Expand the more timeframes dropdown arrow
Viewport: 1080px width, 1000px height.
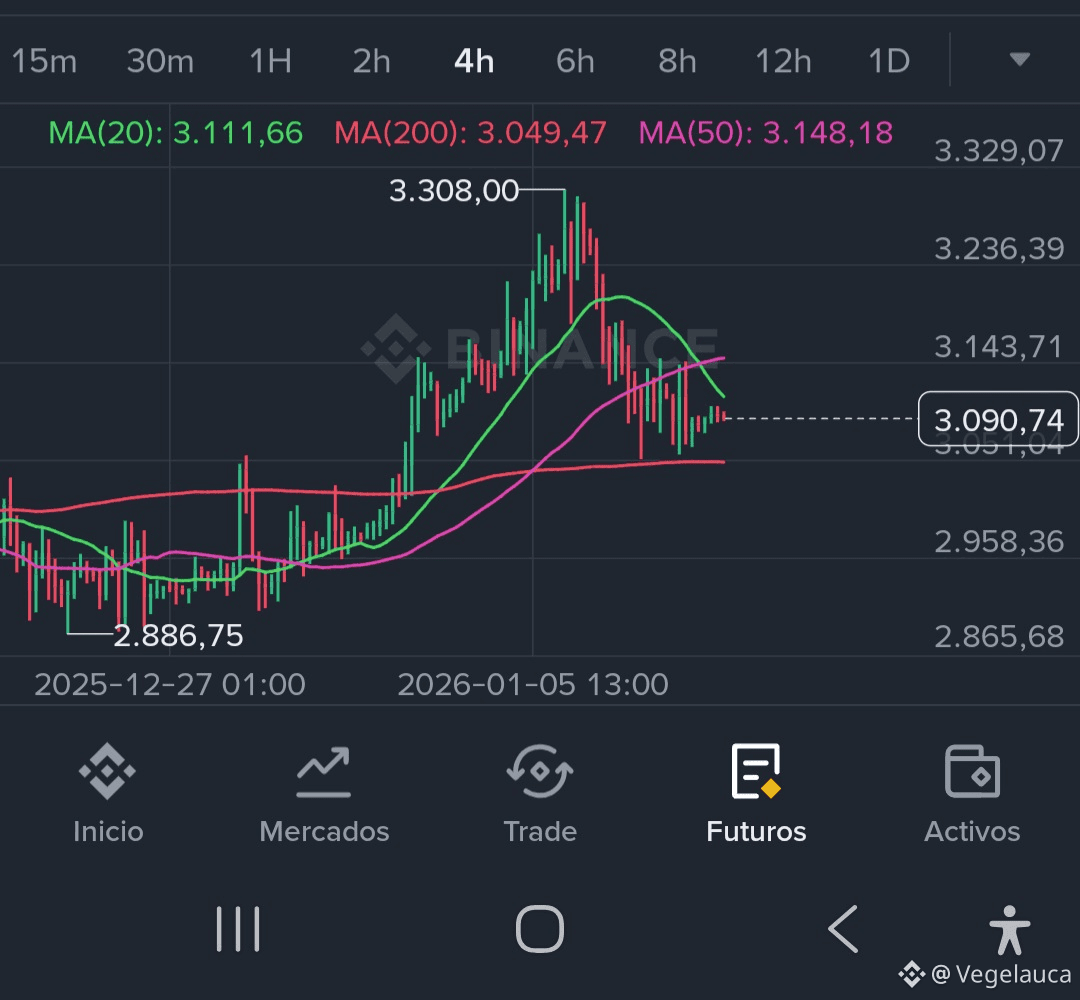[x=1019, y=61]
